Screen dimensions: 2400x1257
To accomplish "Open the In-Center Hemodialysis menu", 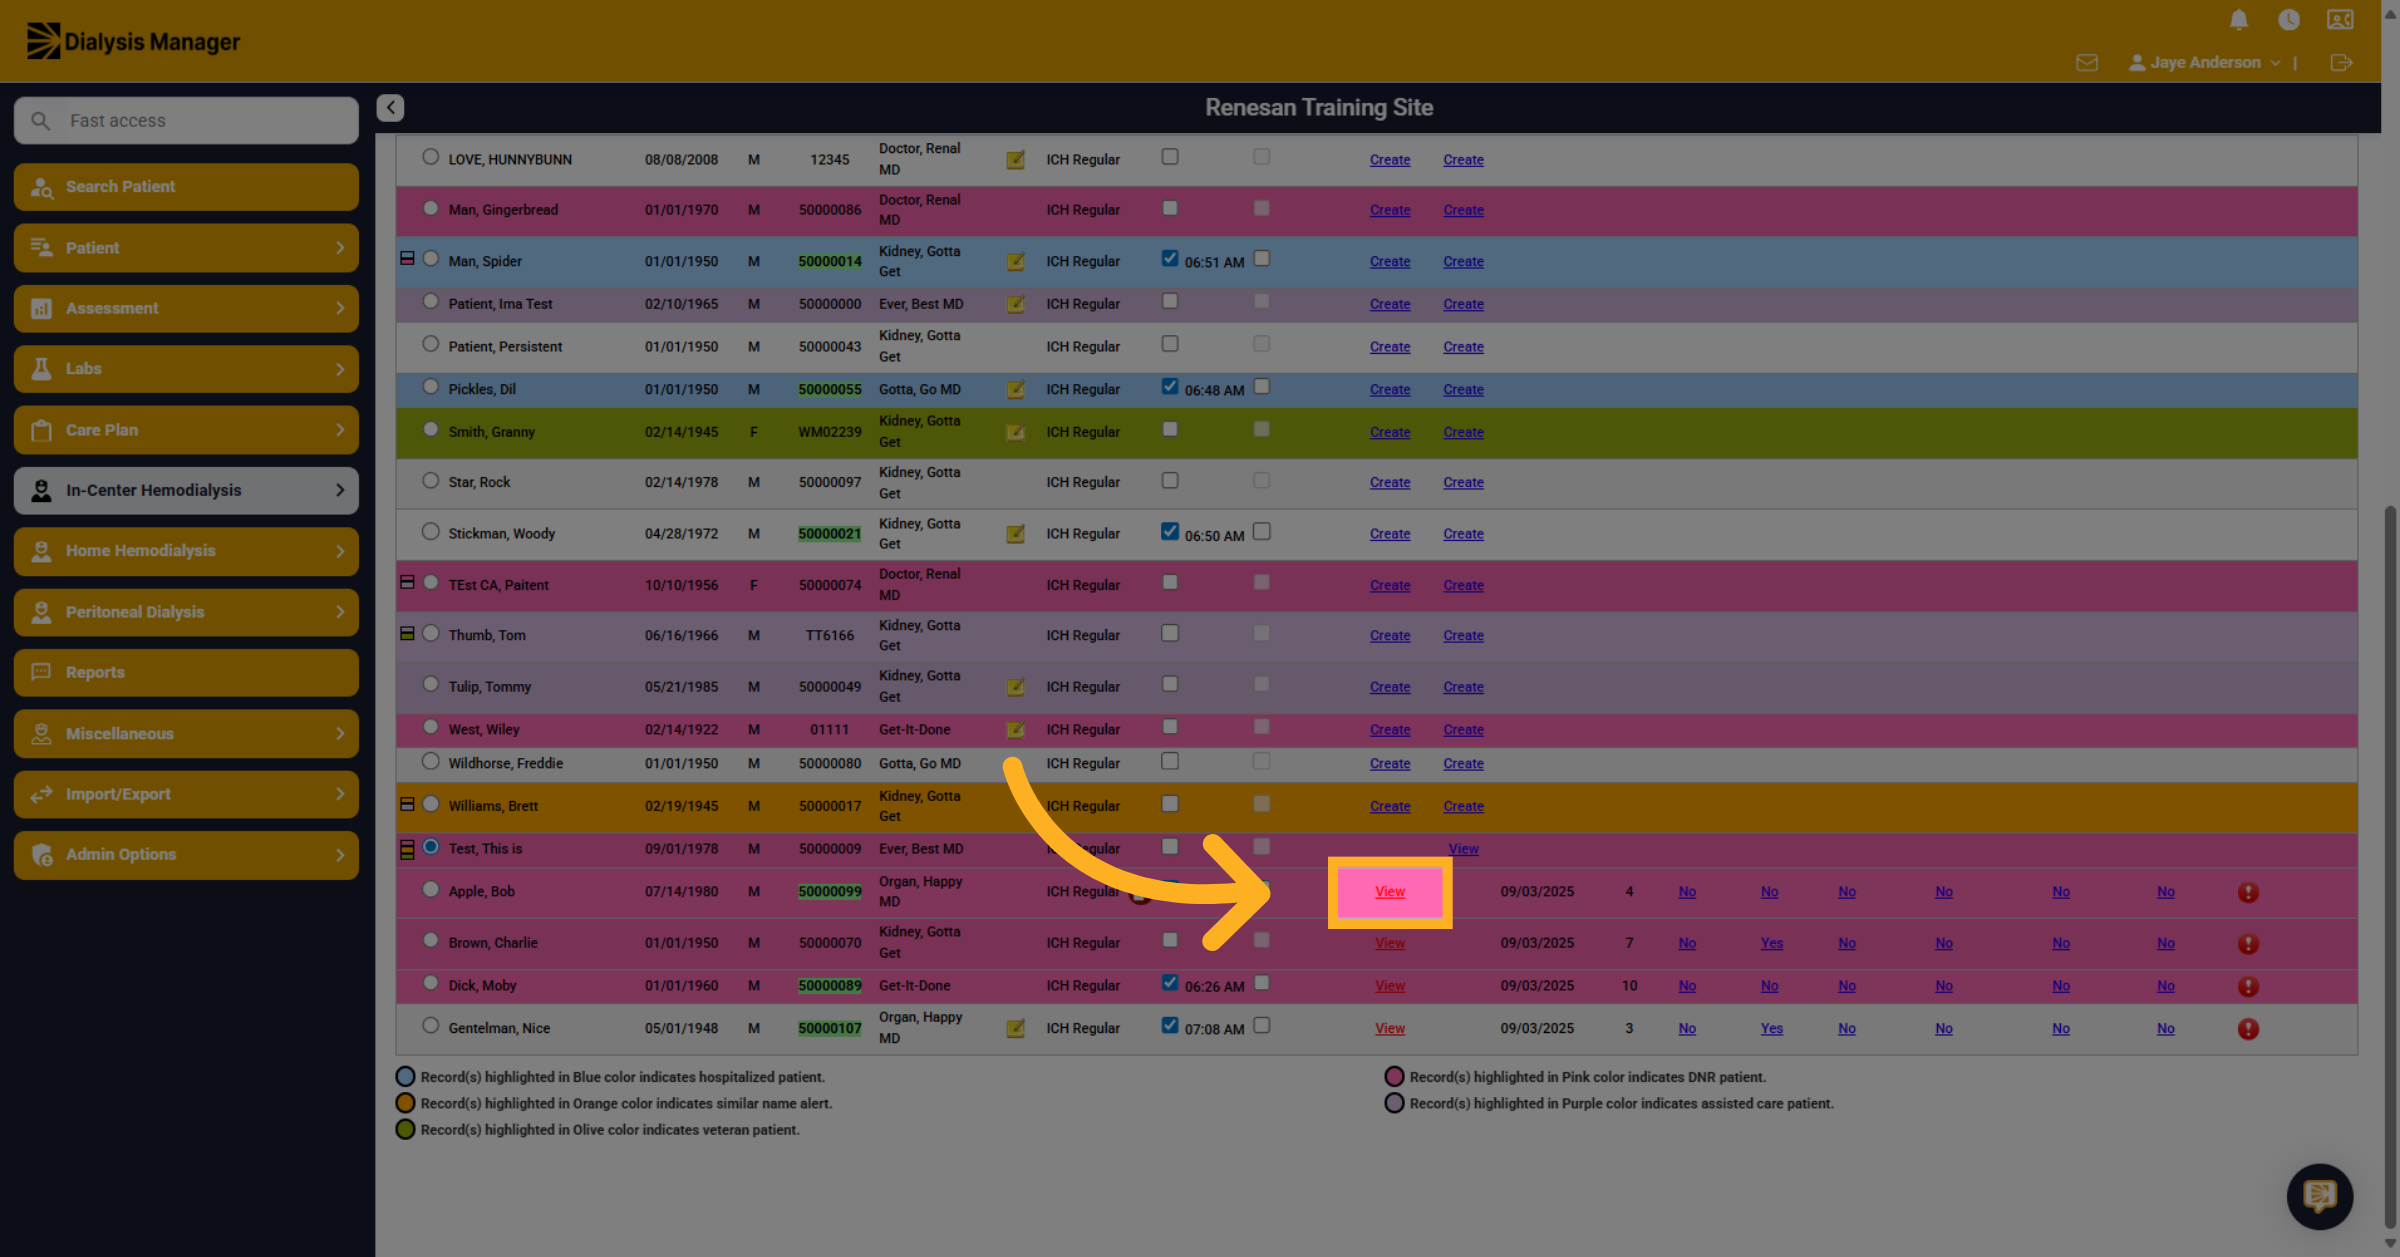I will [x=186, y=491].
